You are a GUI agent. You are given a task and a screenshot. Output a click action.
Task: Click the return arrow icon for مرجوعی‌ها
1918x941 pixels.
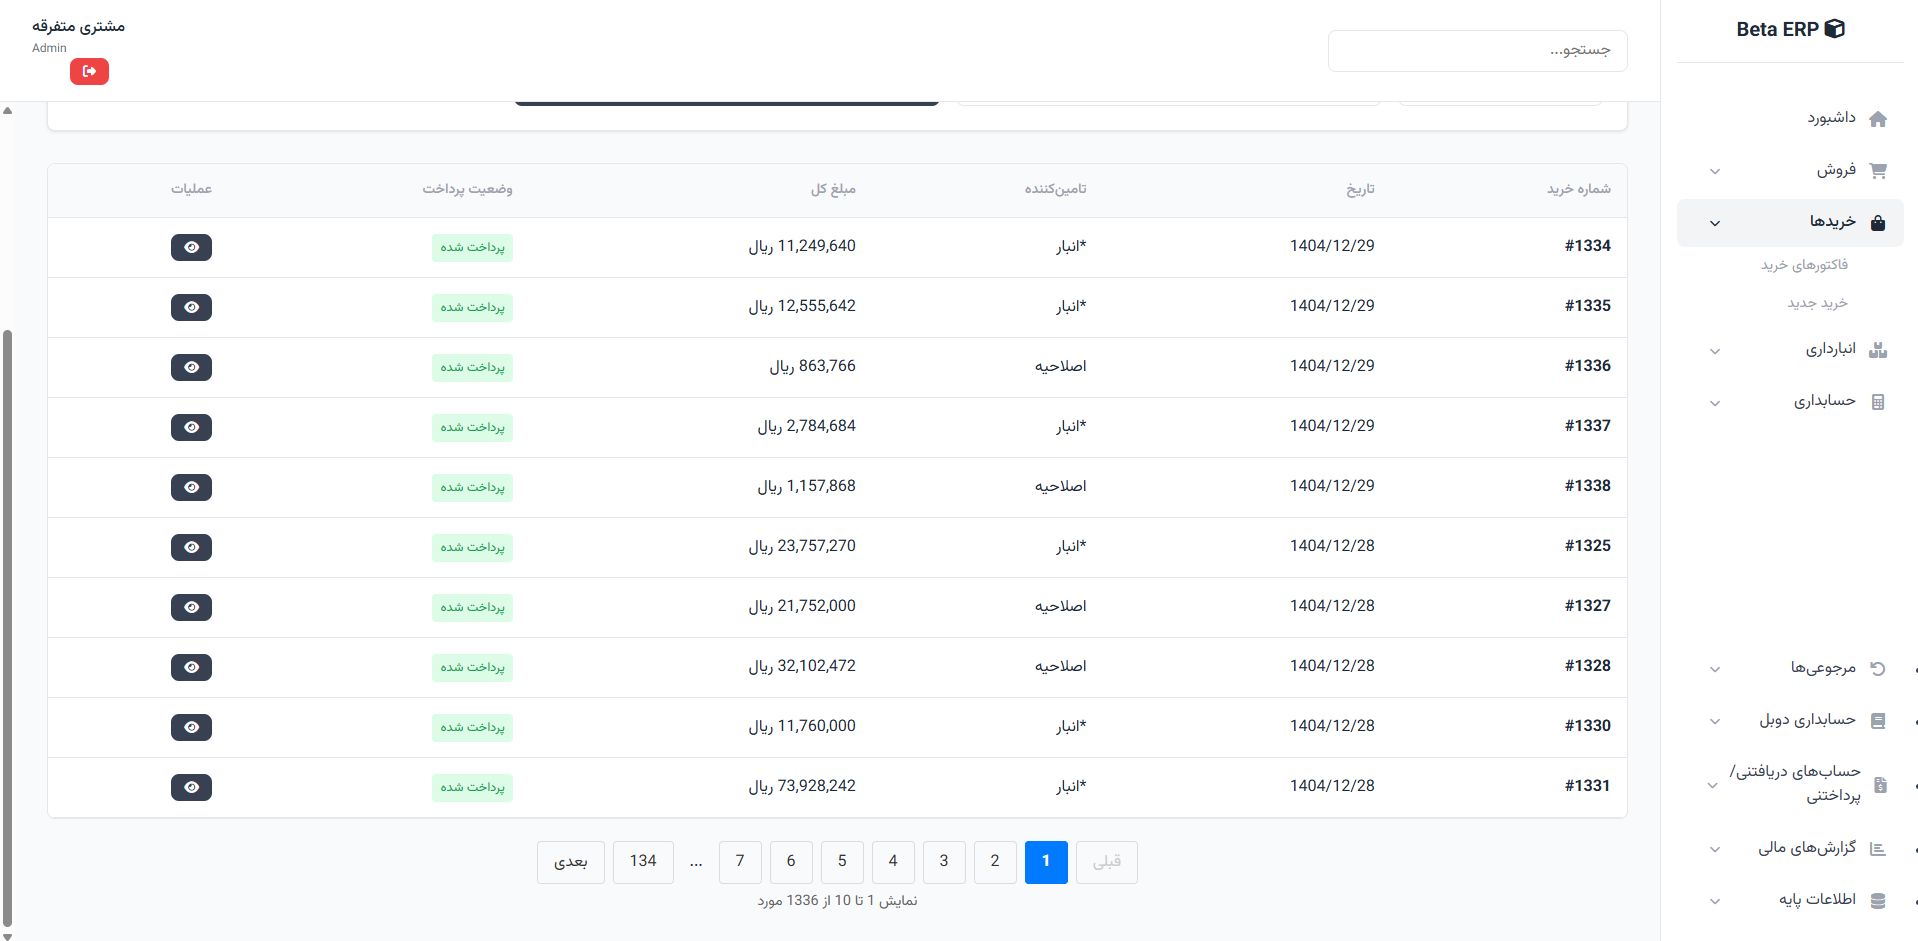(x=1878, y=668)
